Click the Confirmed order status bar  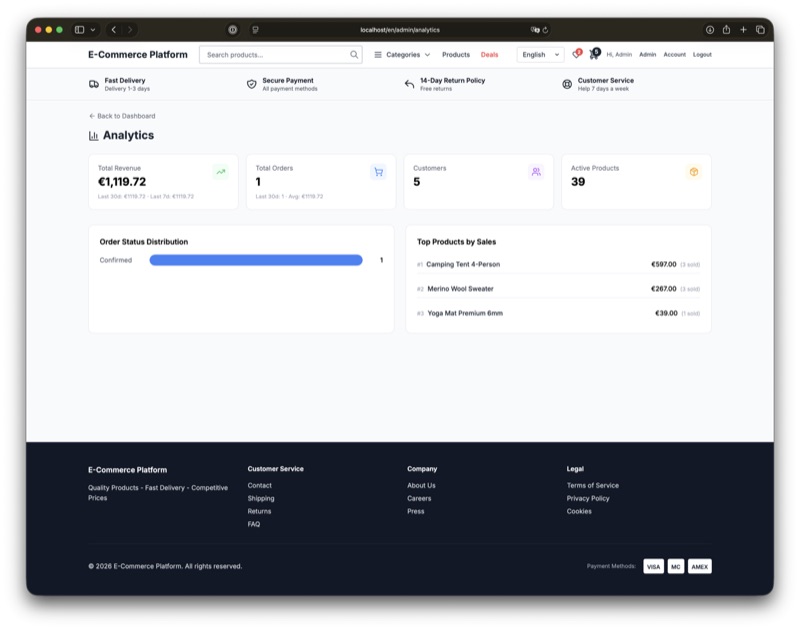[256, 260]
